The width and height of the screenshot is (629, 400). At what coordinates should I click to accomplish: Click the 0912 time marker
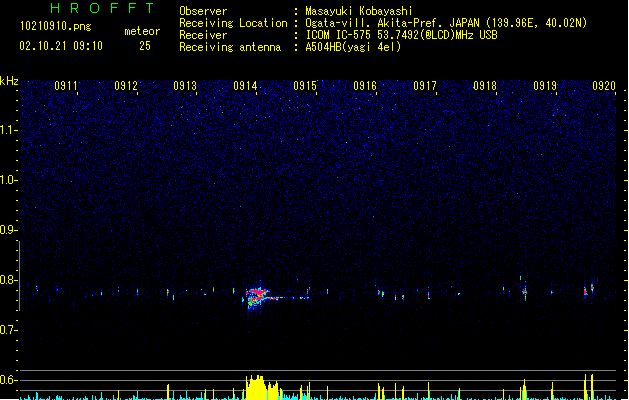coord(126,86)
